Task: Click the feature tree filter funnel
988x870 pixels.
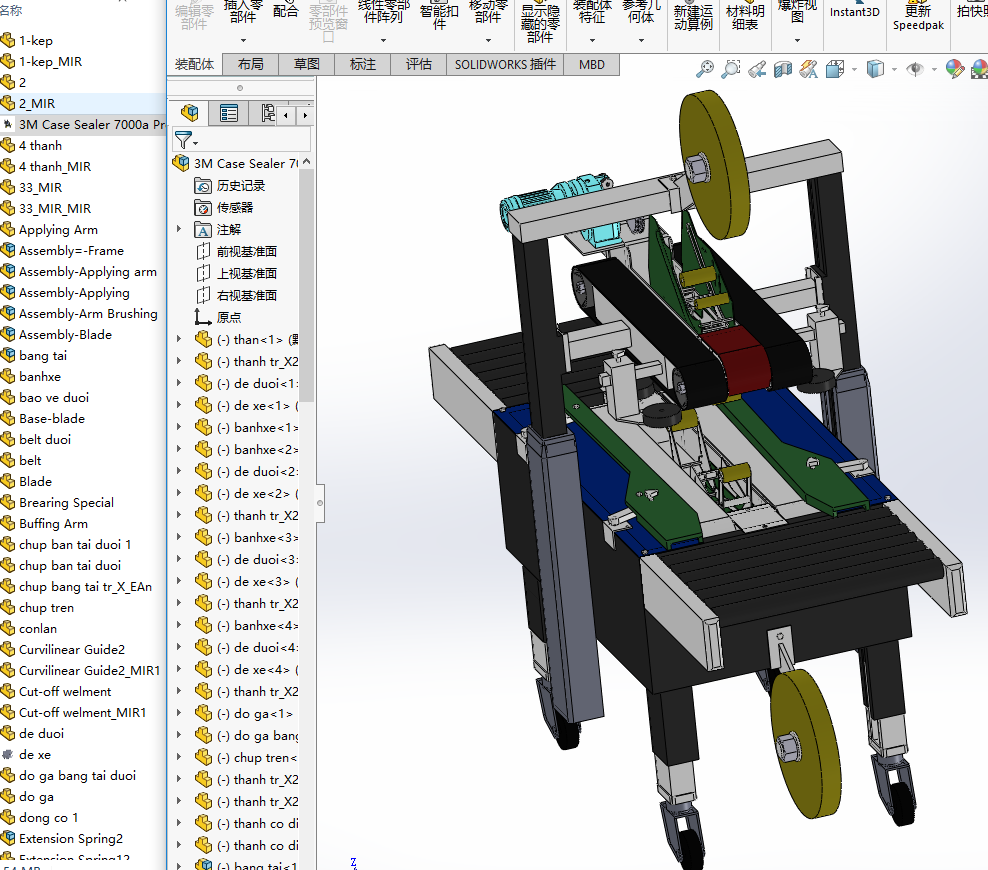Action: [183, 140]
